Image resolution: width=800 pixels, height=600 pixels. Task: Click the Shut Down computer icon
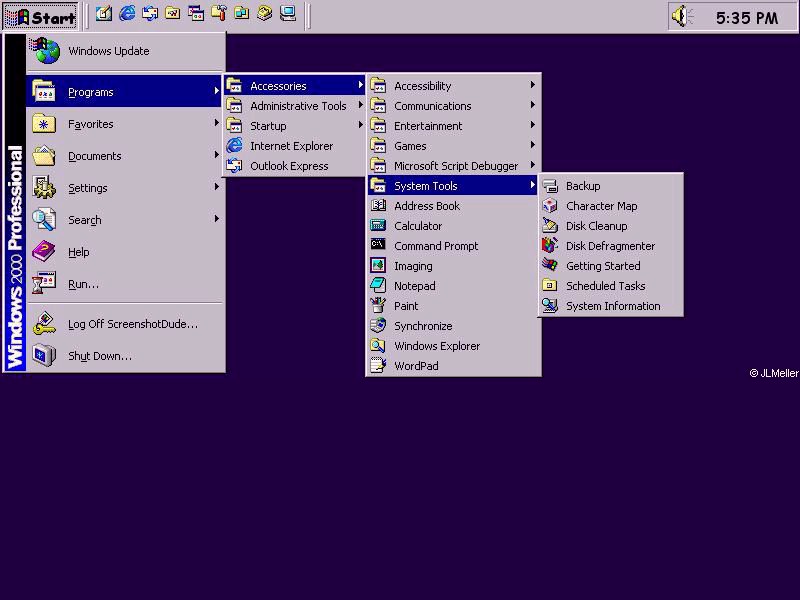tap(44, 356)
